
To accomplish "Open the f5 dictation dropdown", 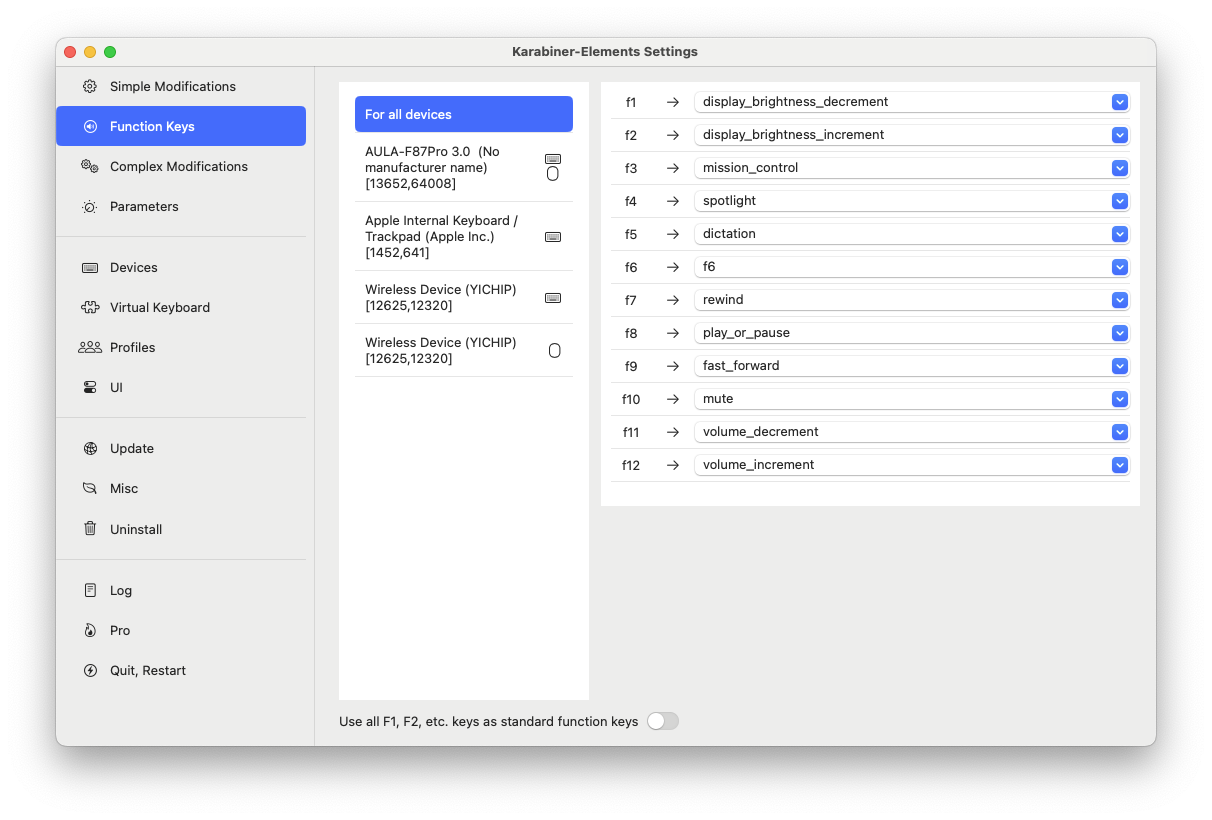I will [x=912, y=234].
